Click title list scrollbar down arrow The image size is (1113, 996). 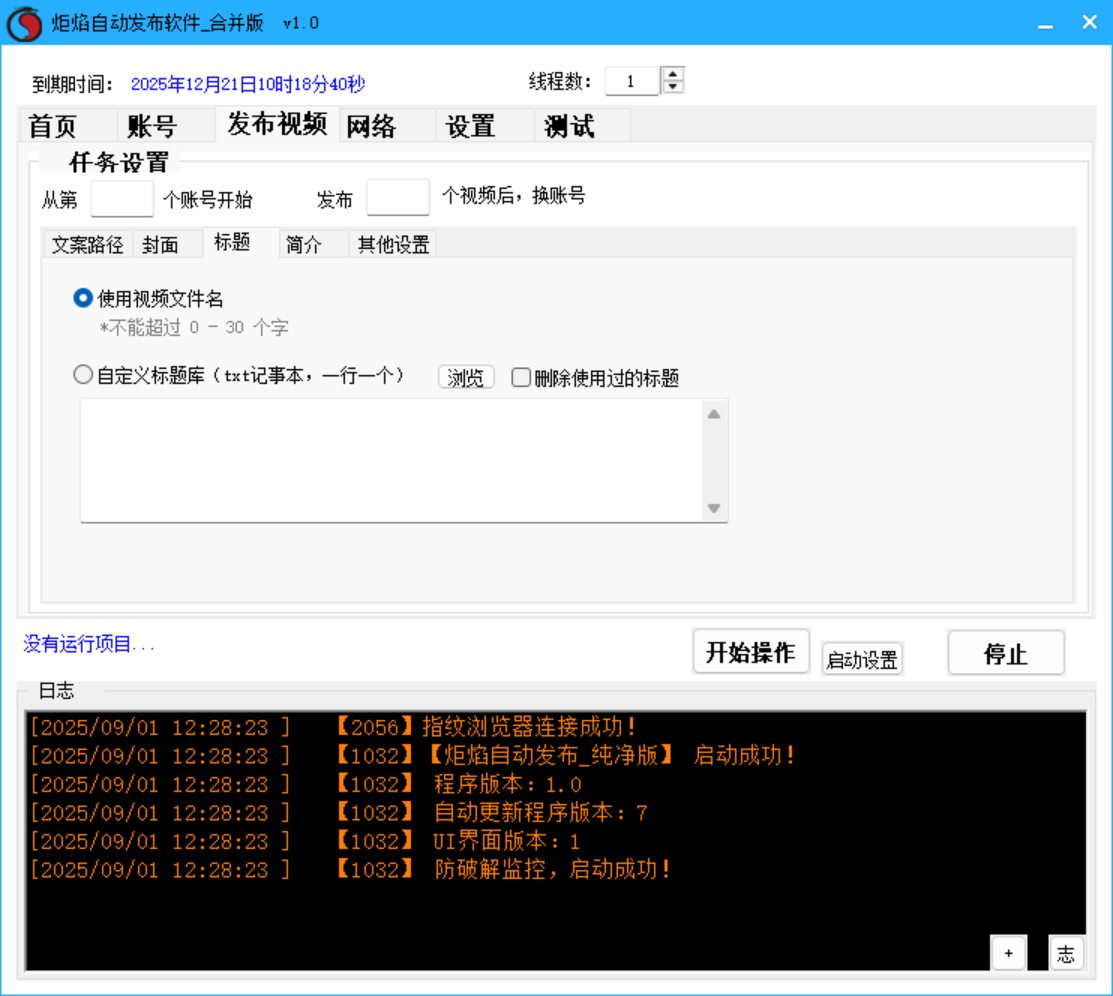[x=714, y=508]
